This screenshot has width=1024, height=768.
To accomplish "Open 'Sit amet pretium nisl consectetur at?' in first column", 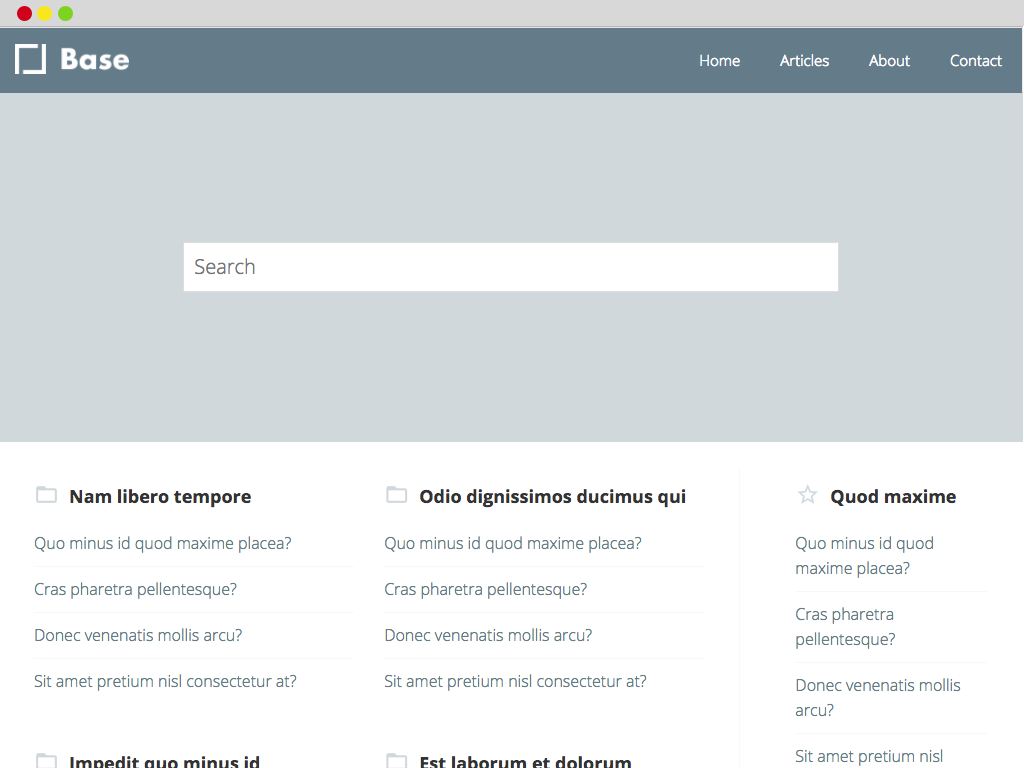I will (165, 681).
